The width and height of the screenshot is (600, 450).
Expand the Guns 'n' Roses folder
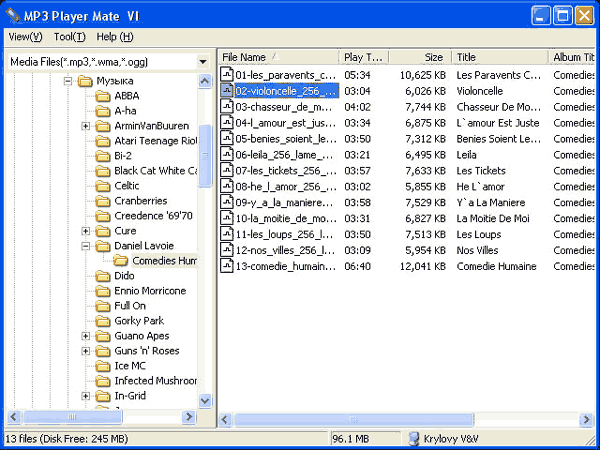[x=86, y=351]
